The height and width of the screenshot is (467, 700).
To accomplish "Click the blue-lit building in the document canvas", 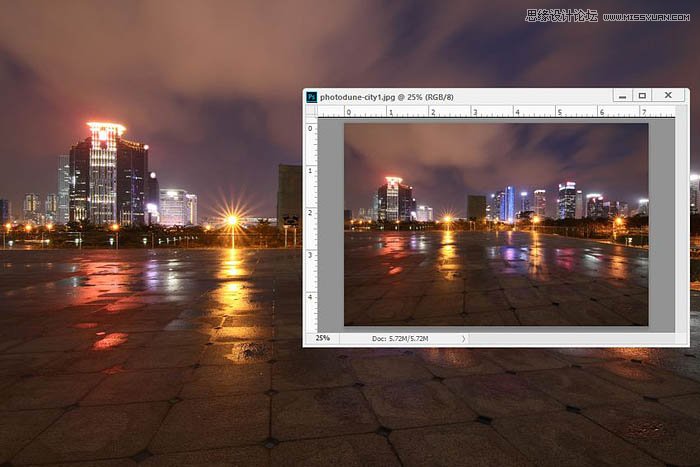I will (x=507, y=203).
